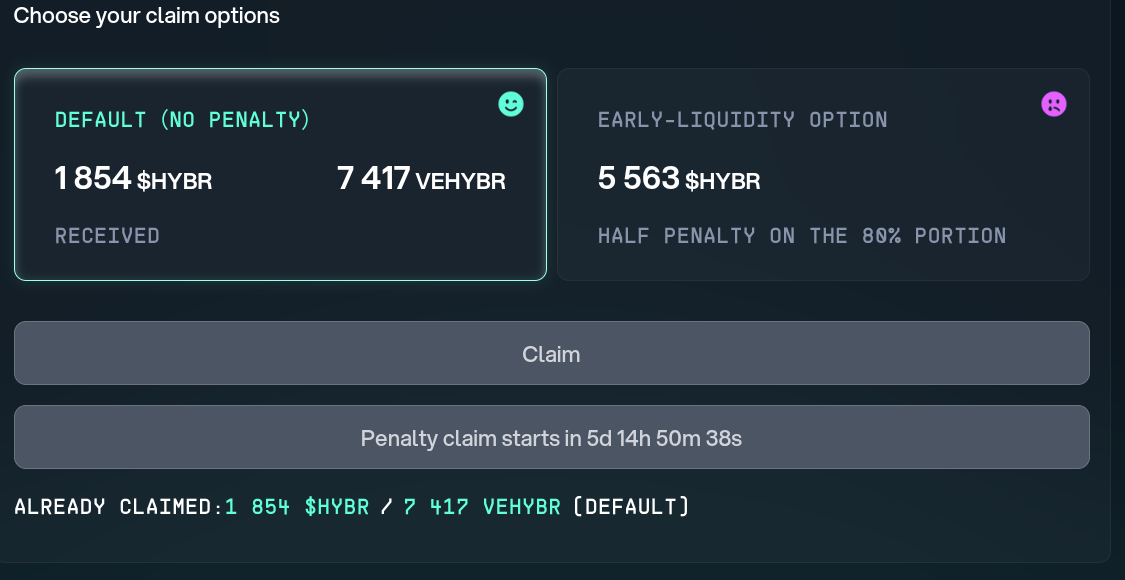Image resolution: width=1125 pixels, height=580 pixels.
Task: Click the Choose your claim options heading
Action: [x=146, y=16]
